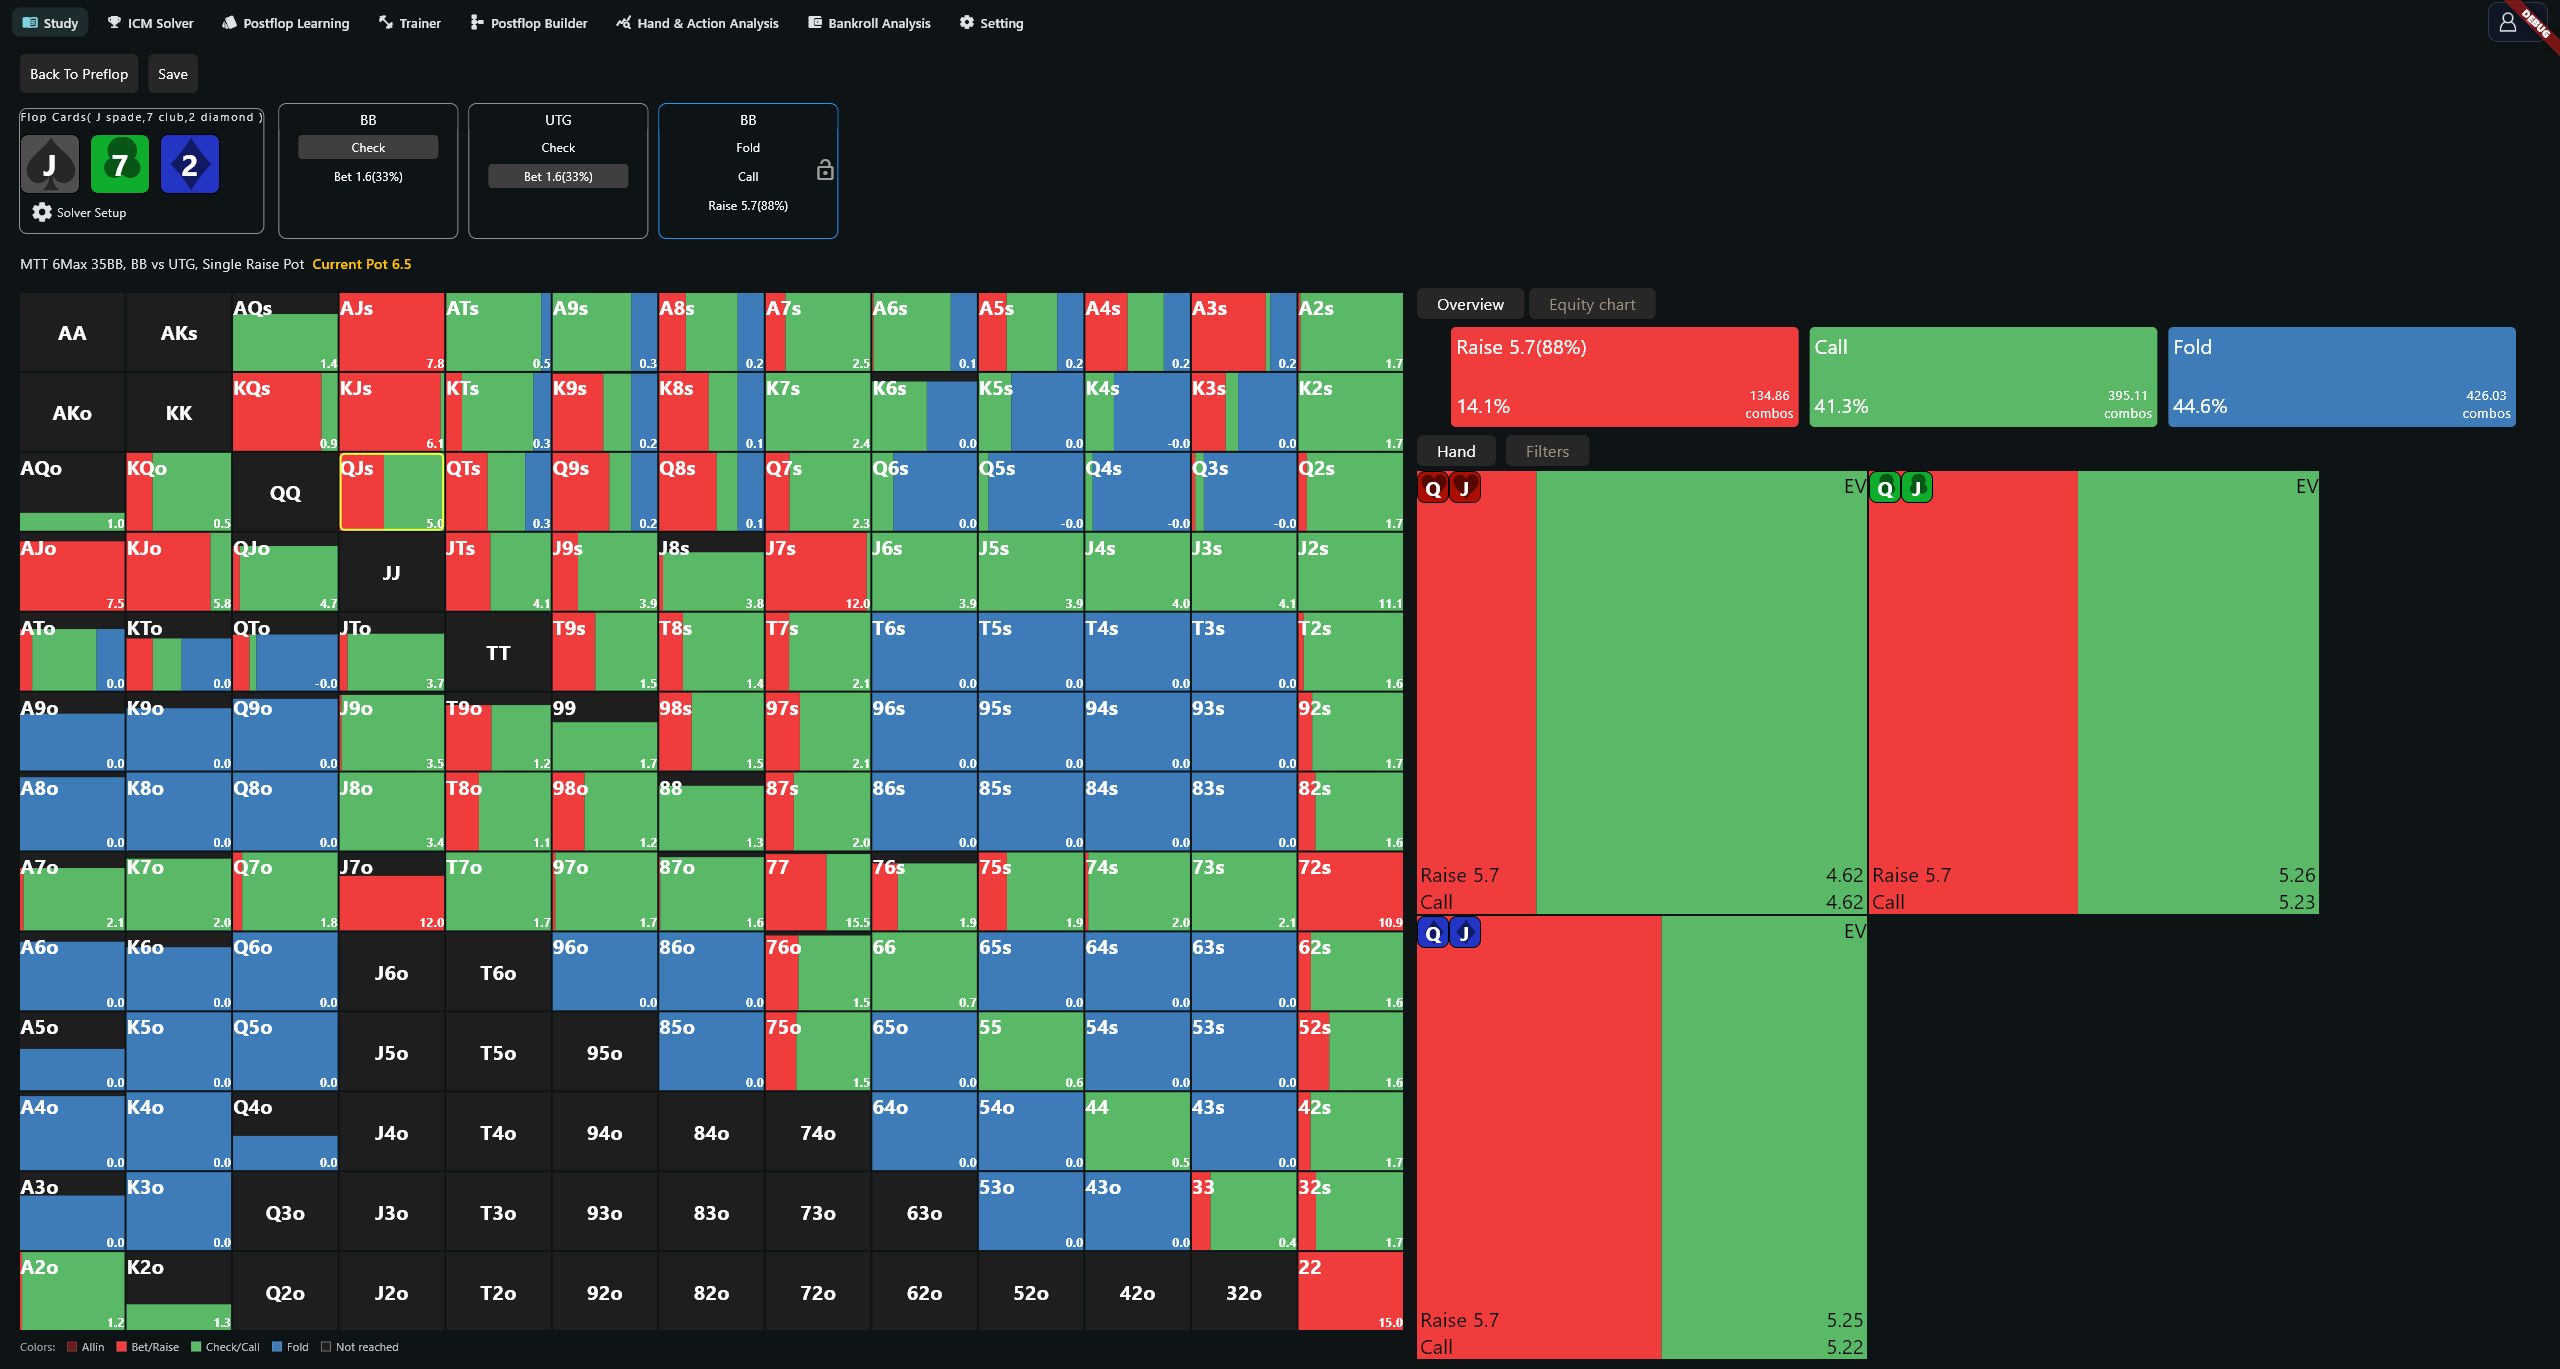The width and height of the screenshot is (2560, 1369).
Task: Select the QJs cell in range grid
Action: coord(391,492)
